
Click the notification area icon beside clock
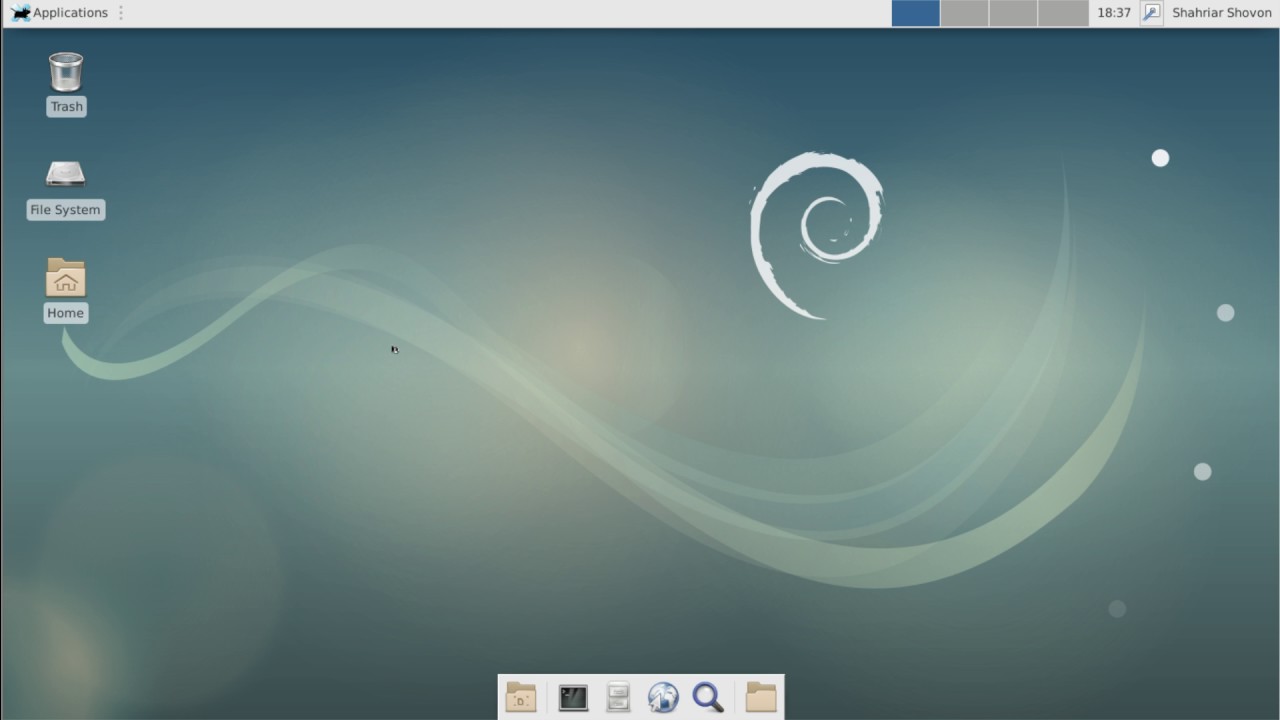[1152, 13]
